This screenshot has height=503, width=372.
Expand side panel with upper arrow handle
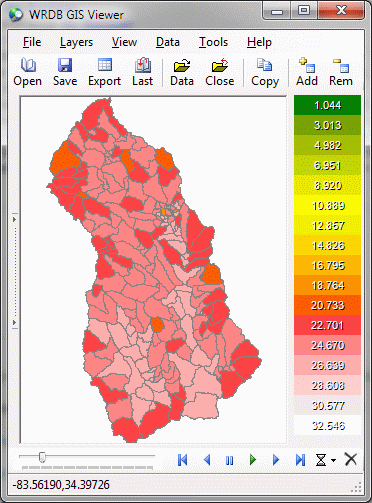pyautogui.click(x=14, y=219)
